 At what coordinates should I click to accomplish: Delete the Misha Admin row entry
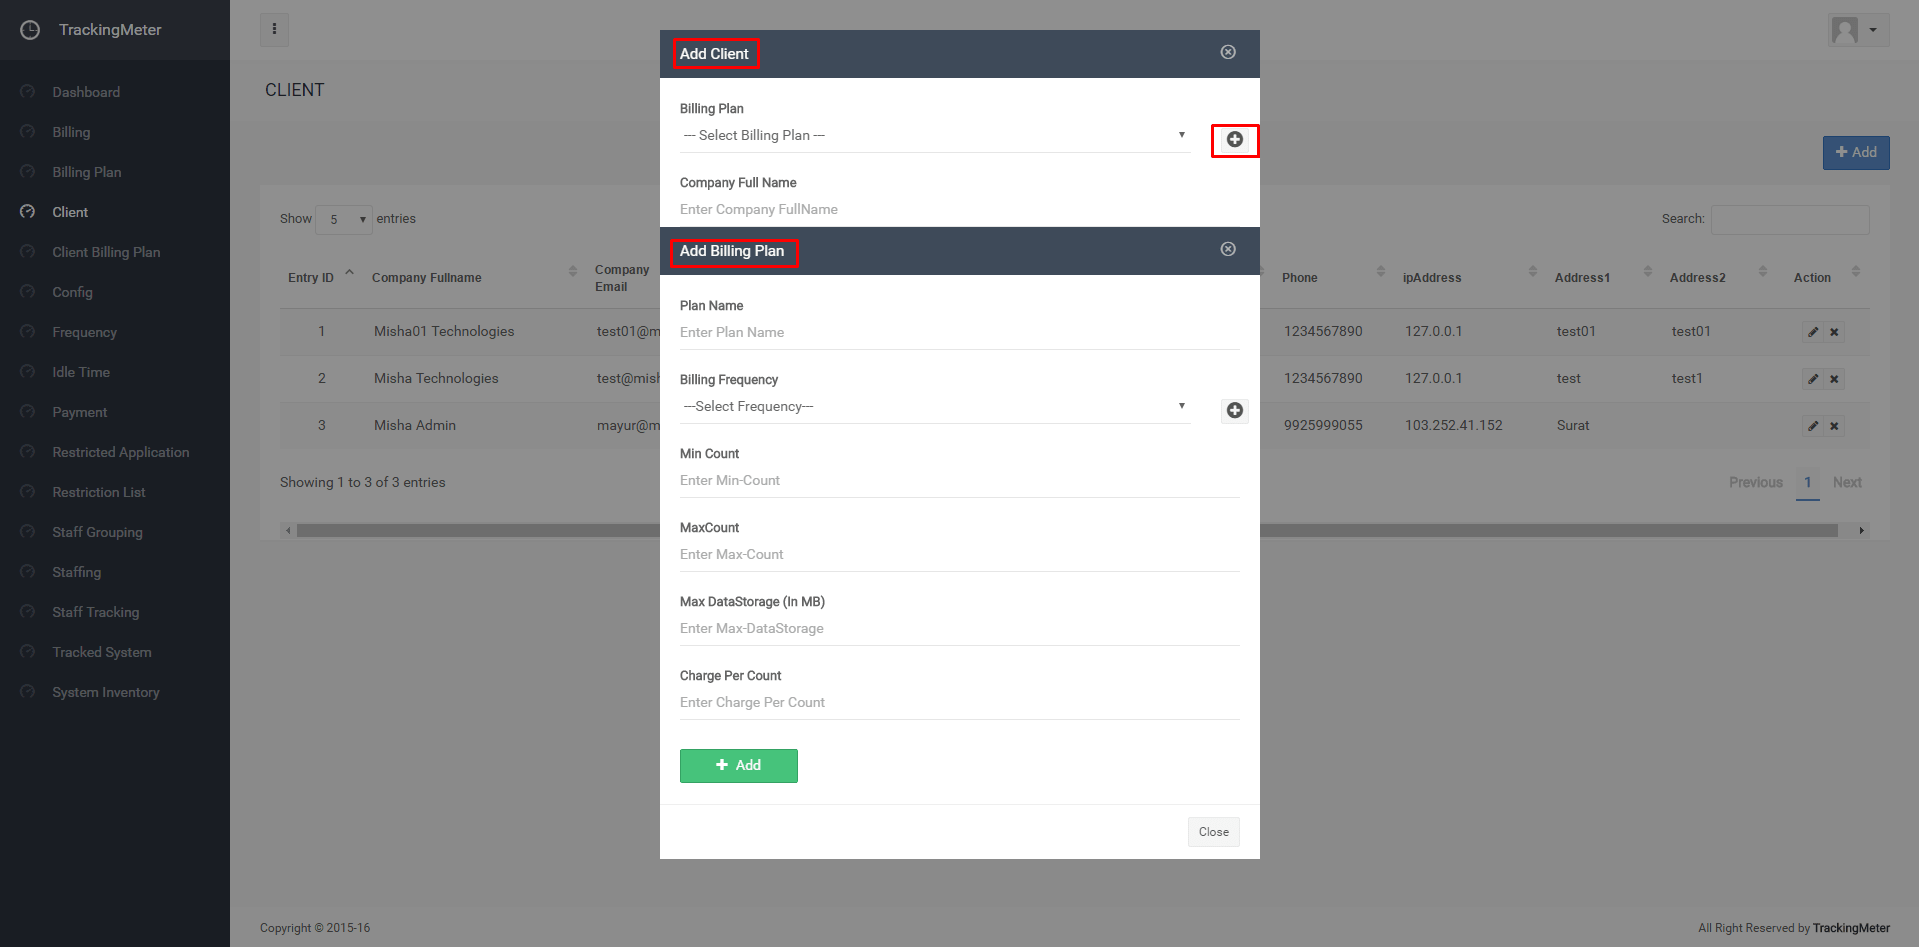[x=1834, y=426]
